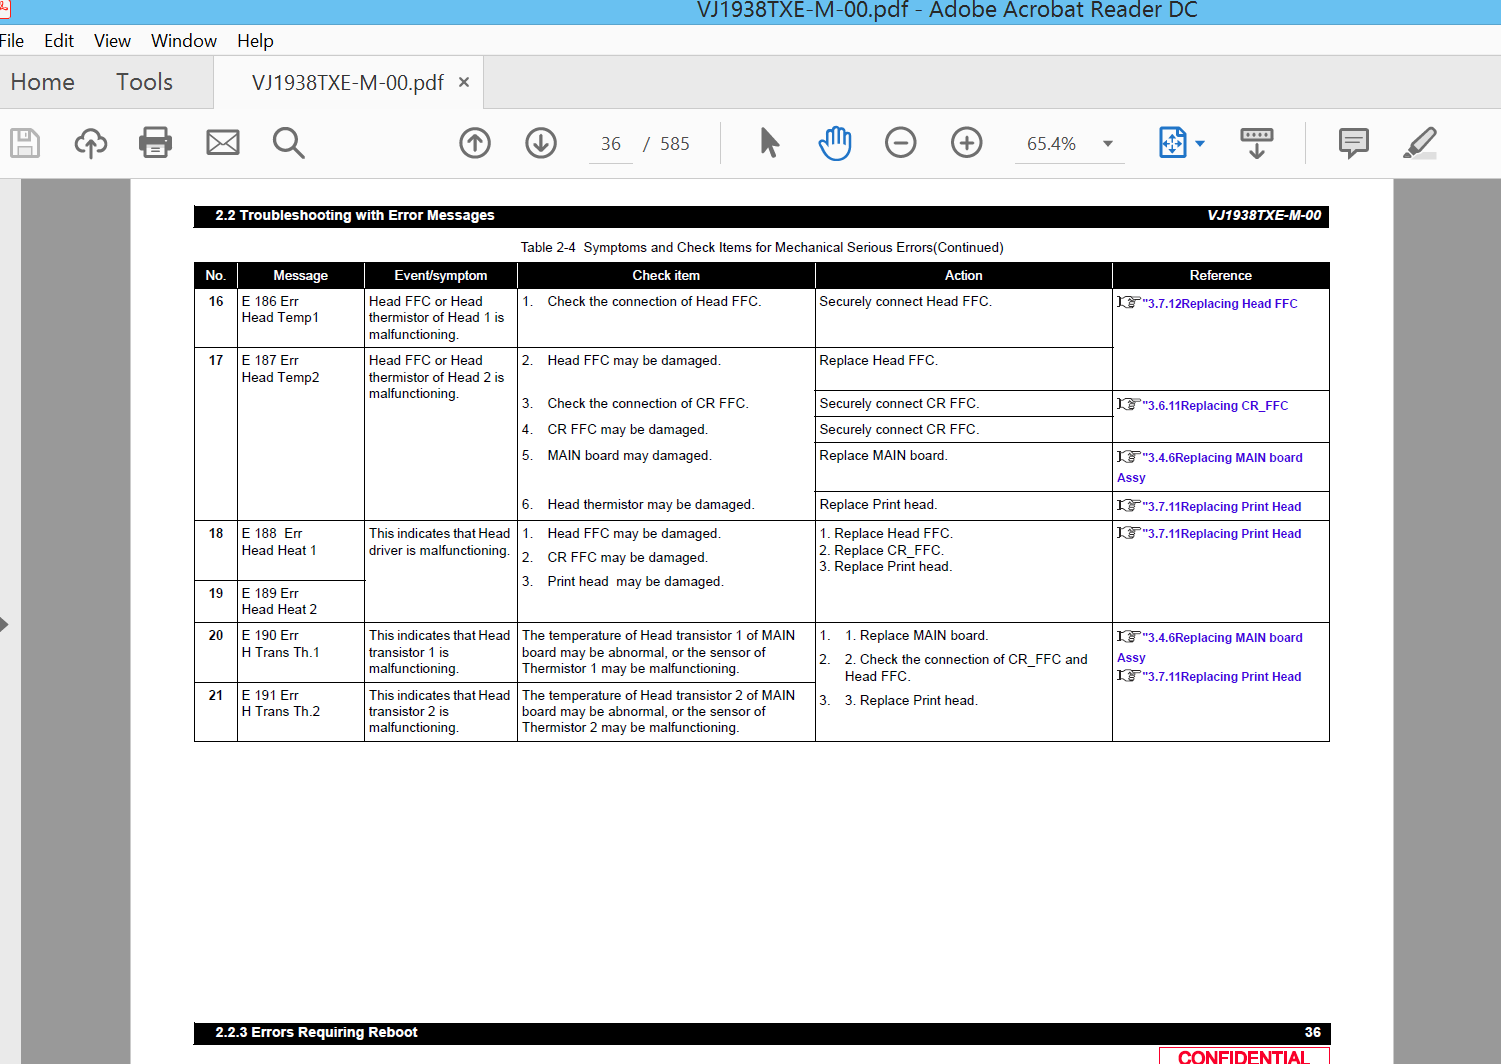Switch to the Tools tab
This screenshot has height=1064, width=1501.
(145, 82)
